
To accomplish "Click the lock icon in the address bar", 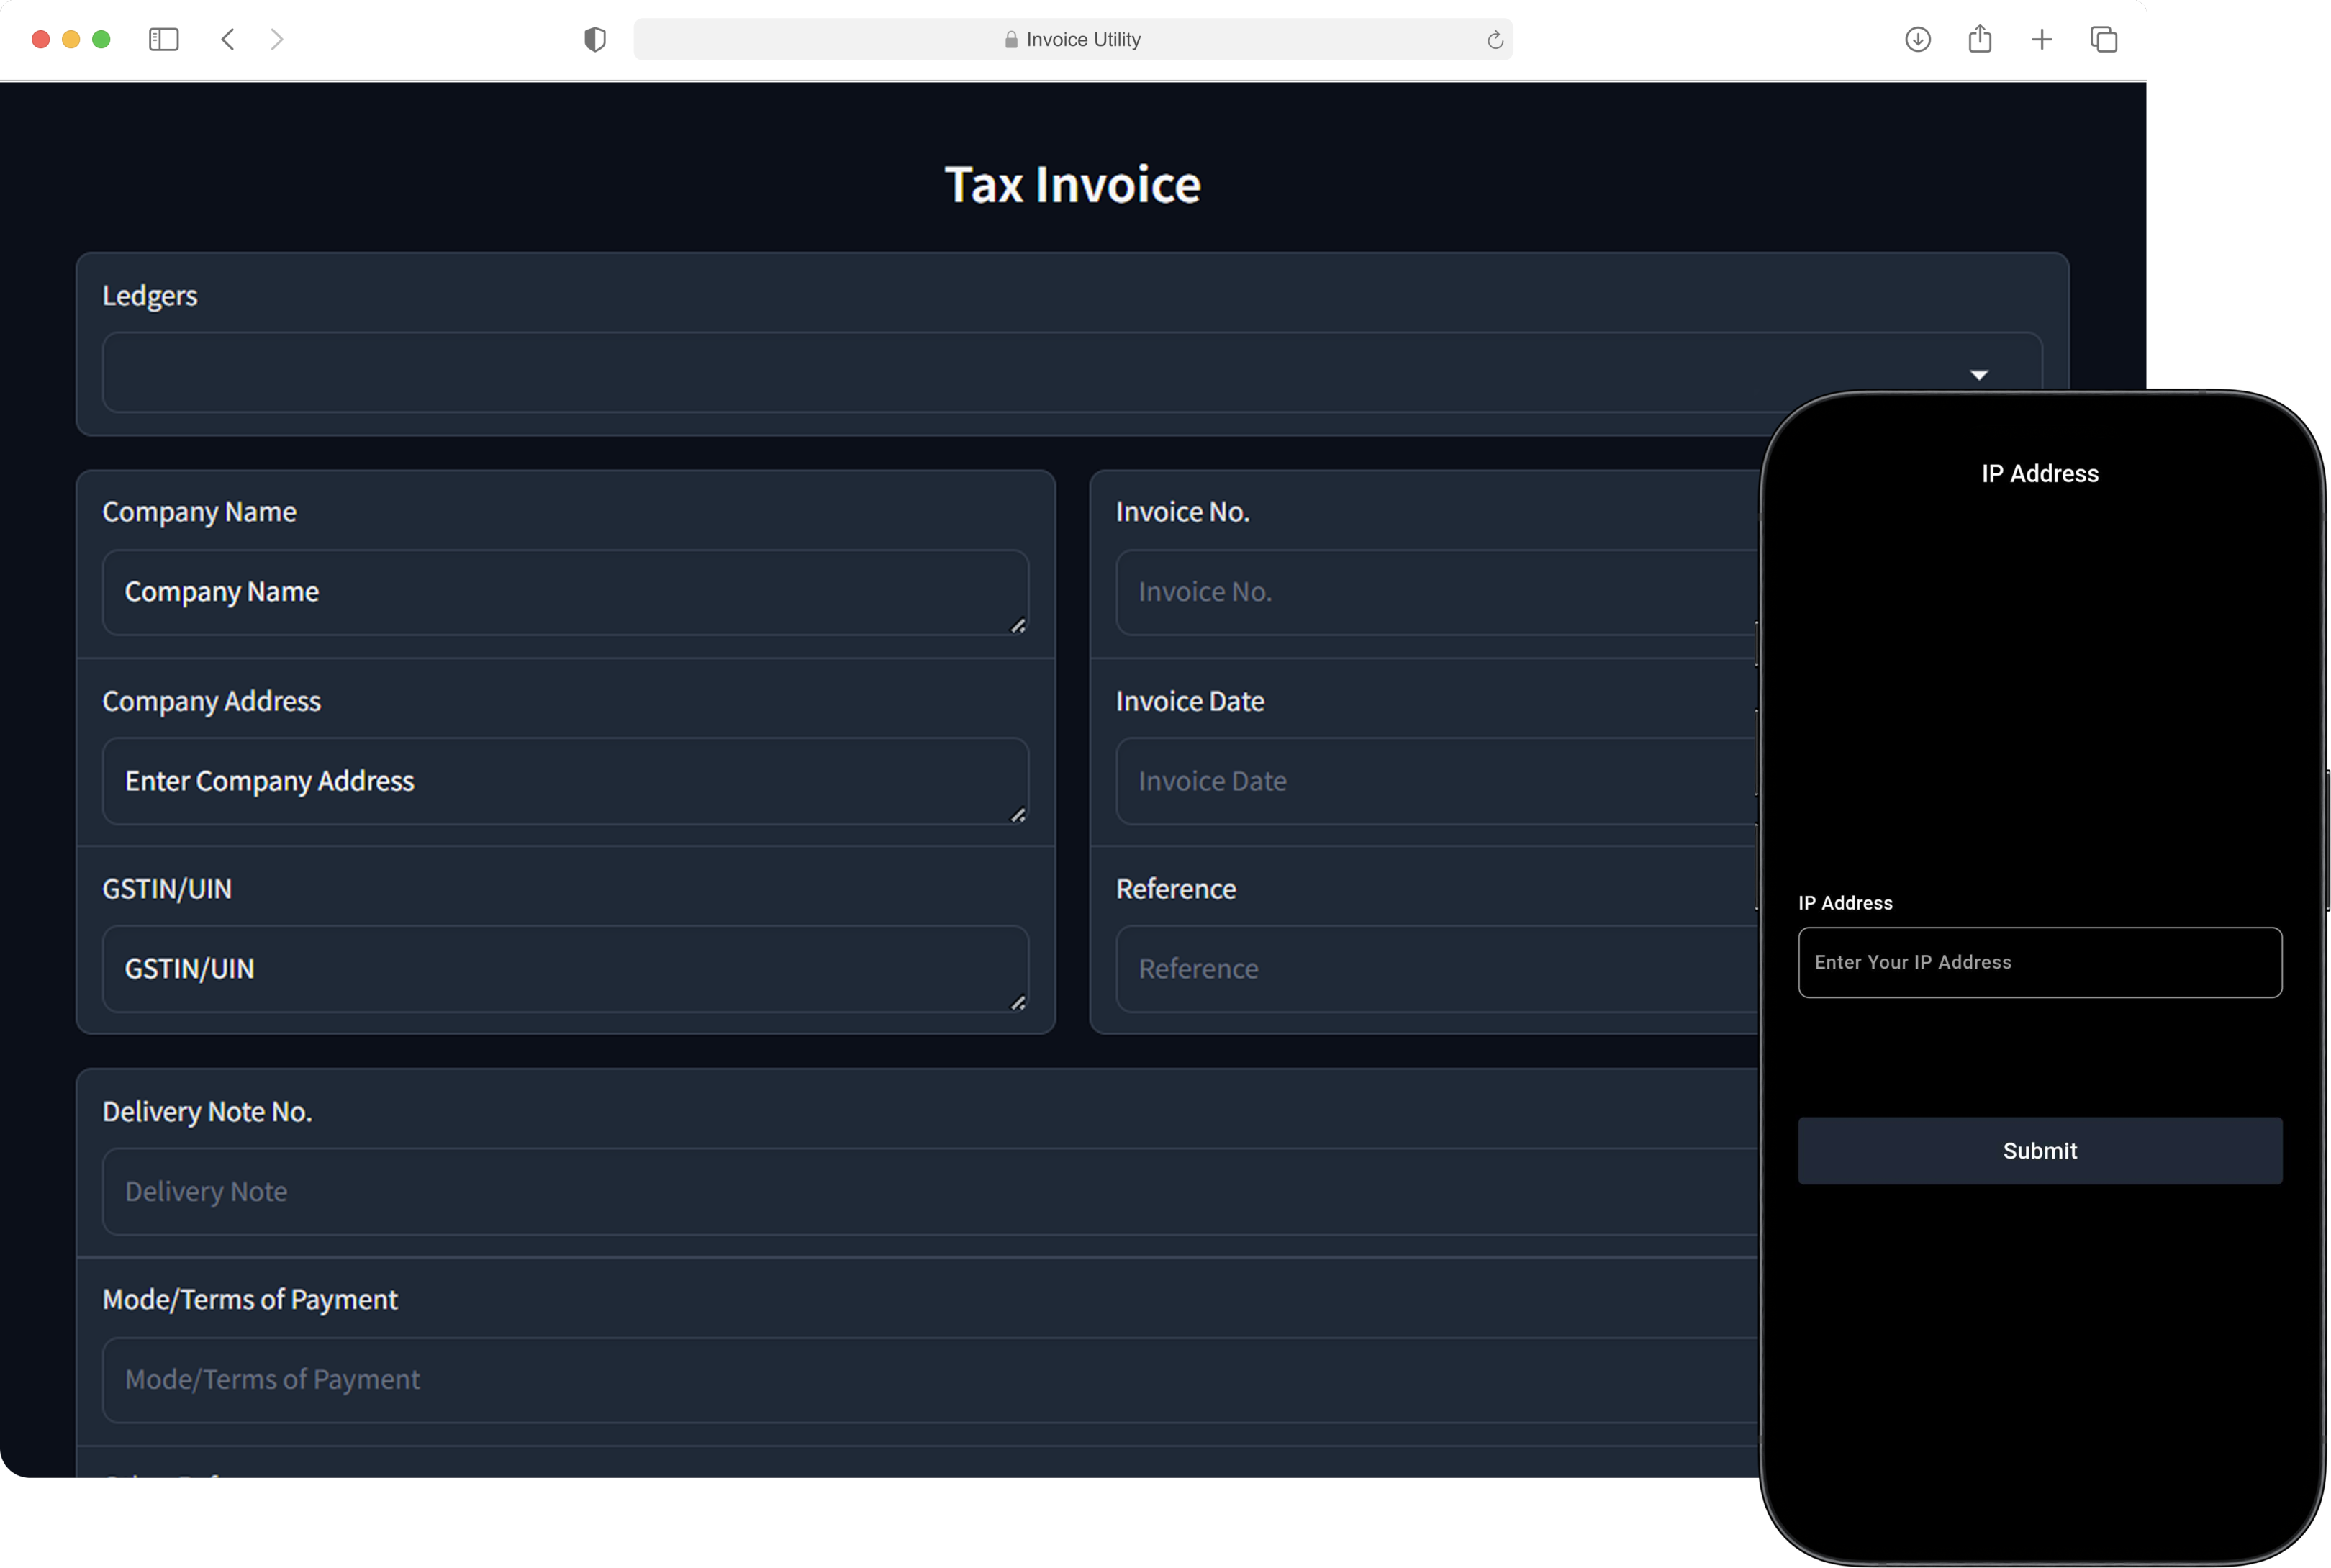I will (1011, 39).
